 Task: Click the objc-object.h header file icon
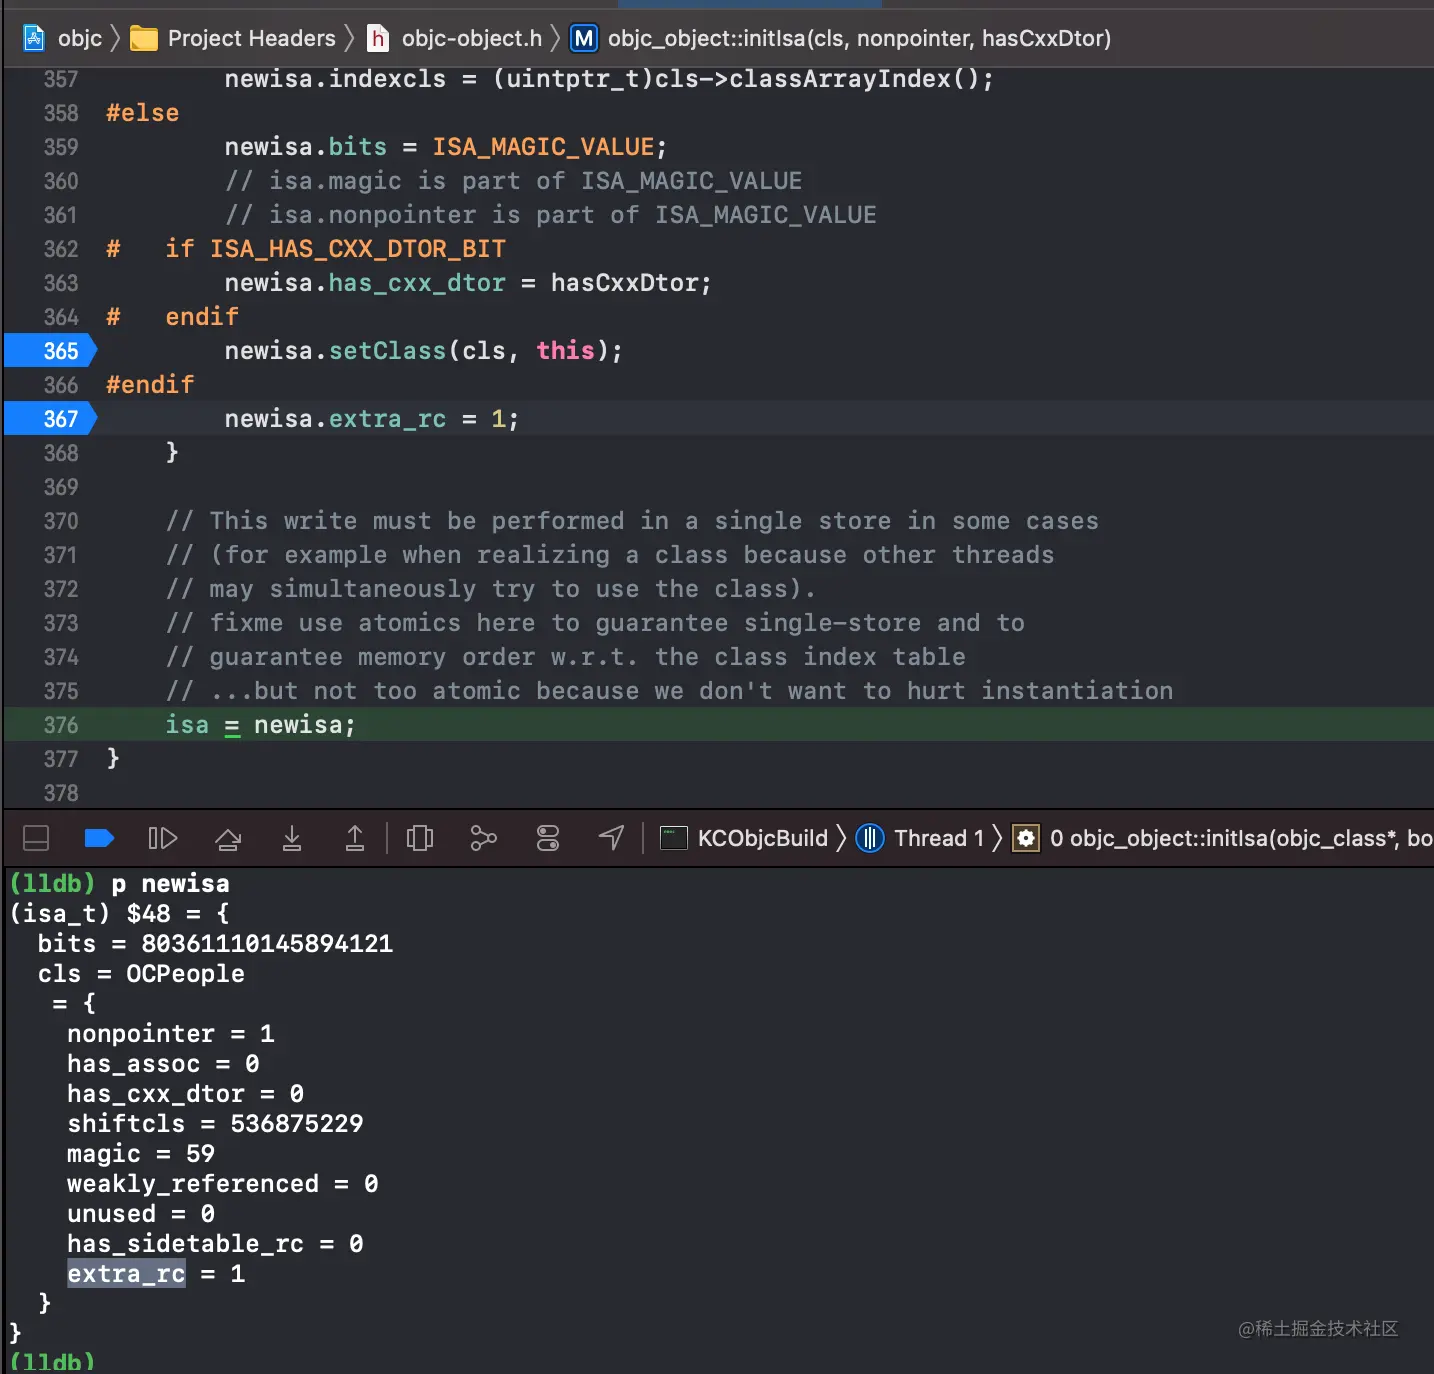tap(378, 38)
